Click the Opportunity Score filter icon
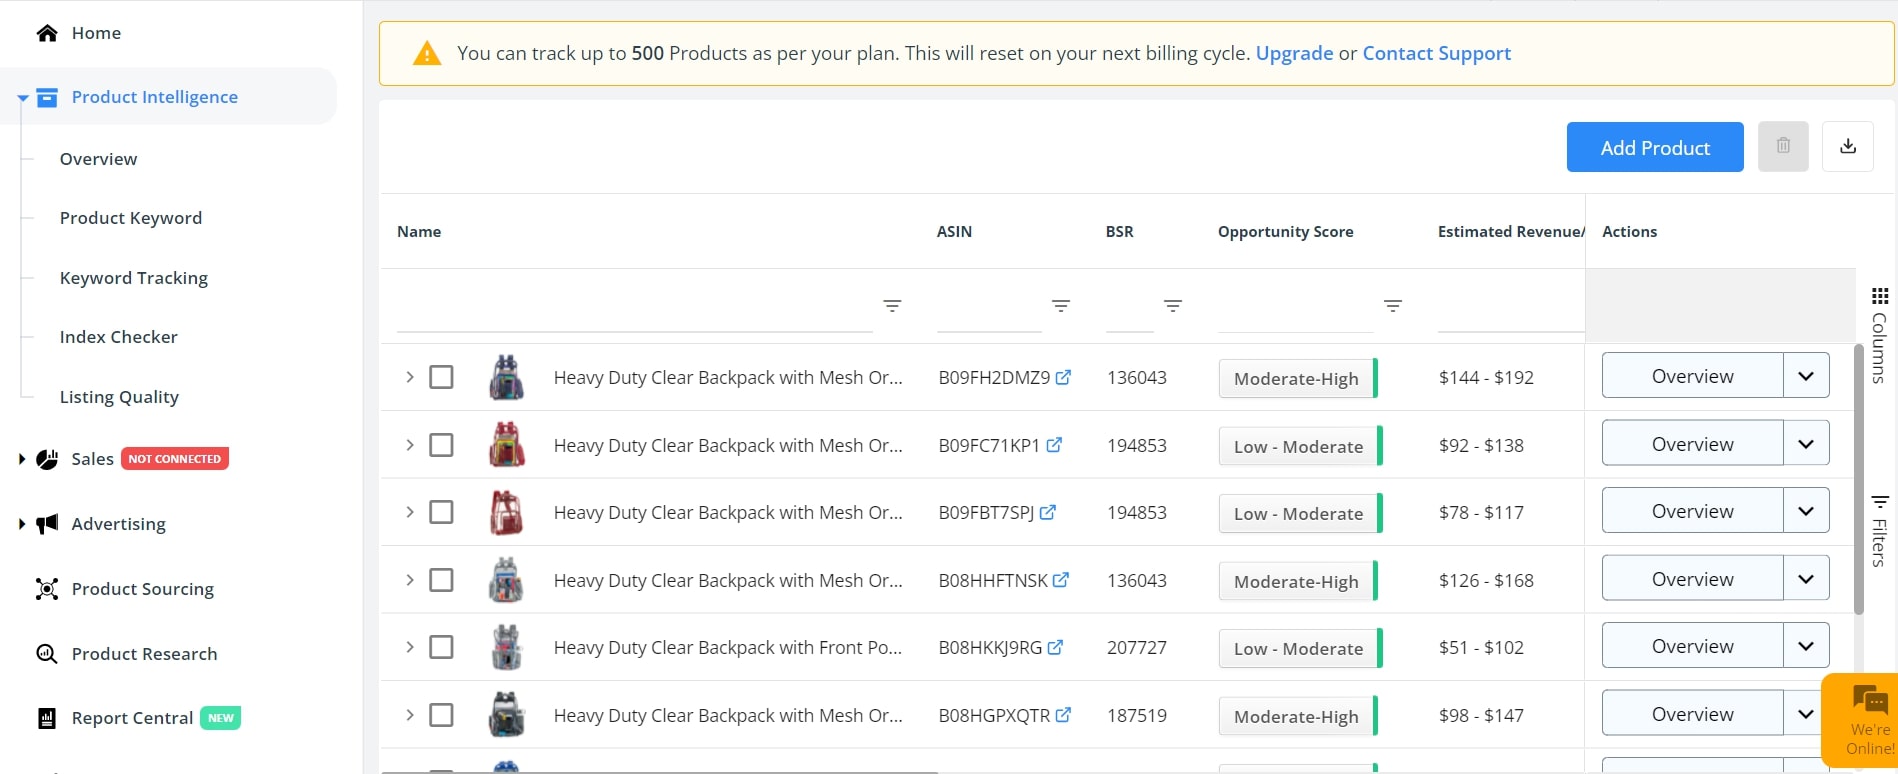This screenshot has width=1898, height=774. coord(1393,305)
